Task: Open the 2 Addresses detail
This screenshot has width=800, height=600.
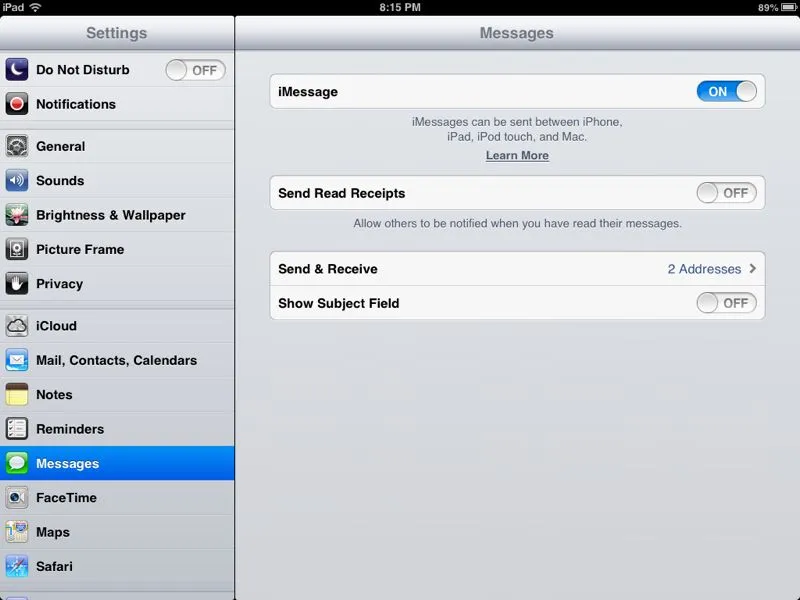Action: click(x=704, y=269)
